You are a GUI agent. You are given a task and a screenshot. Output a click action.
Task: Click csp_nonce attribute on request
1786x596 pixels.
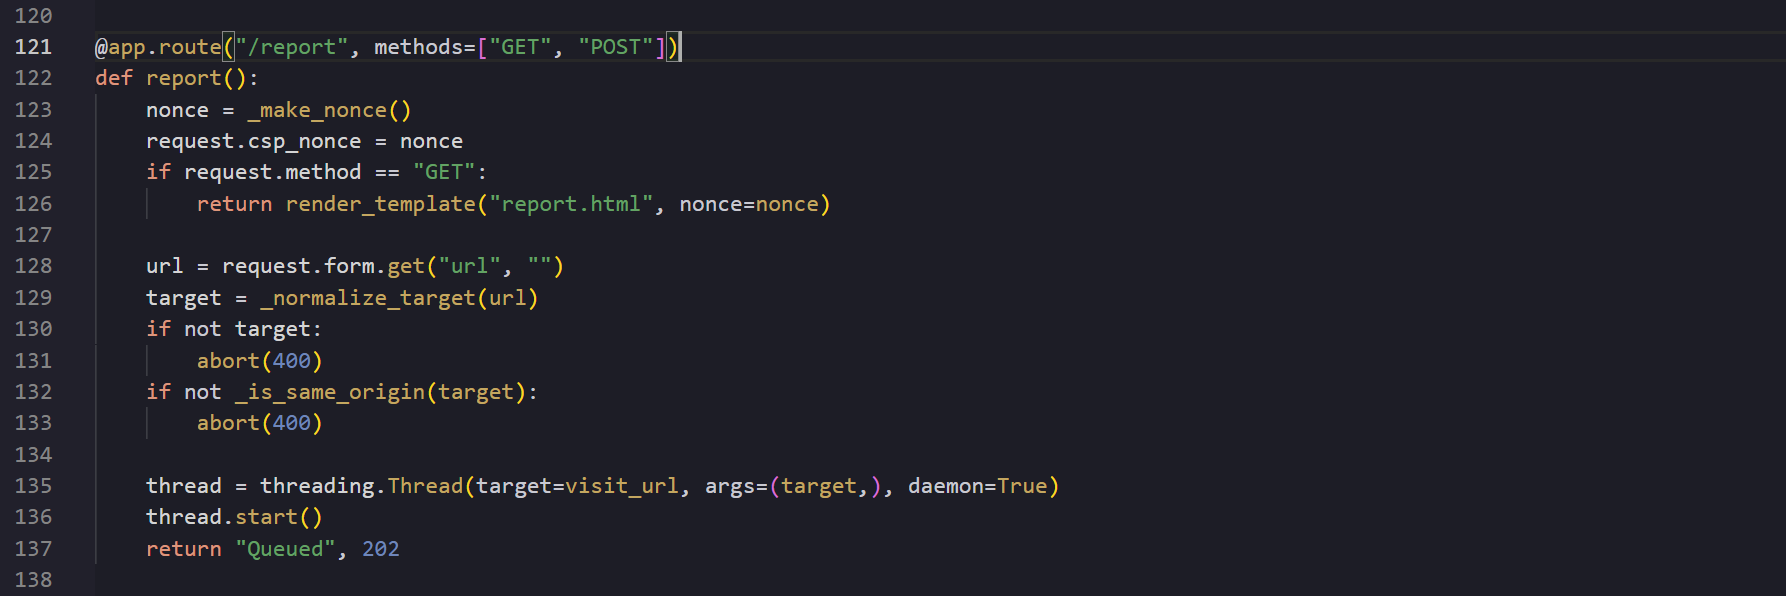pyautogui.click(x=304, y=141)
